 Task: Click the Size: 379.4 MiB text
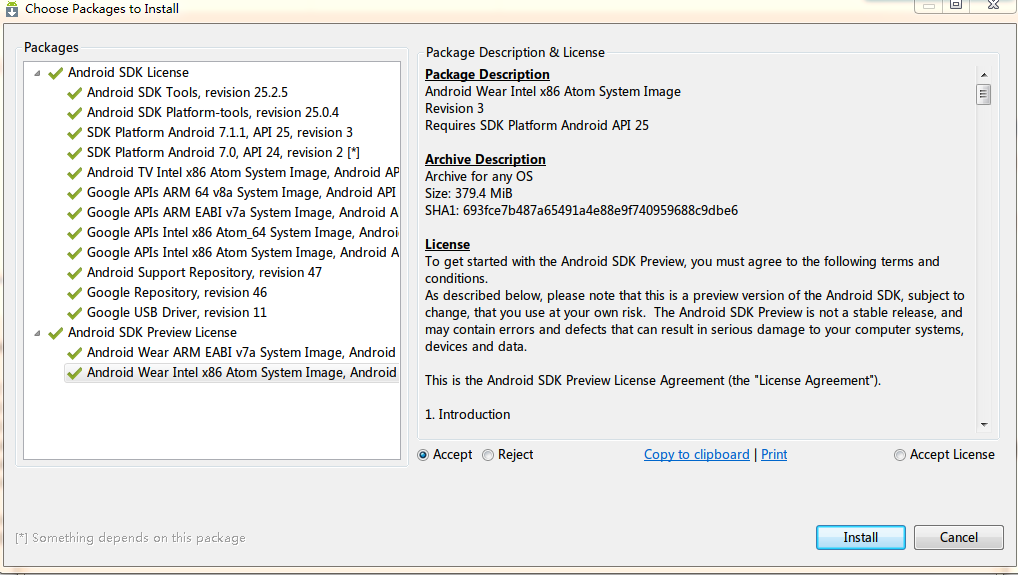[x=468, y=193]
